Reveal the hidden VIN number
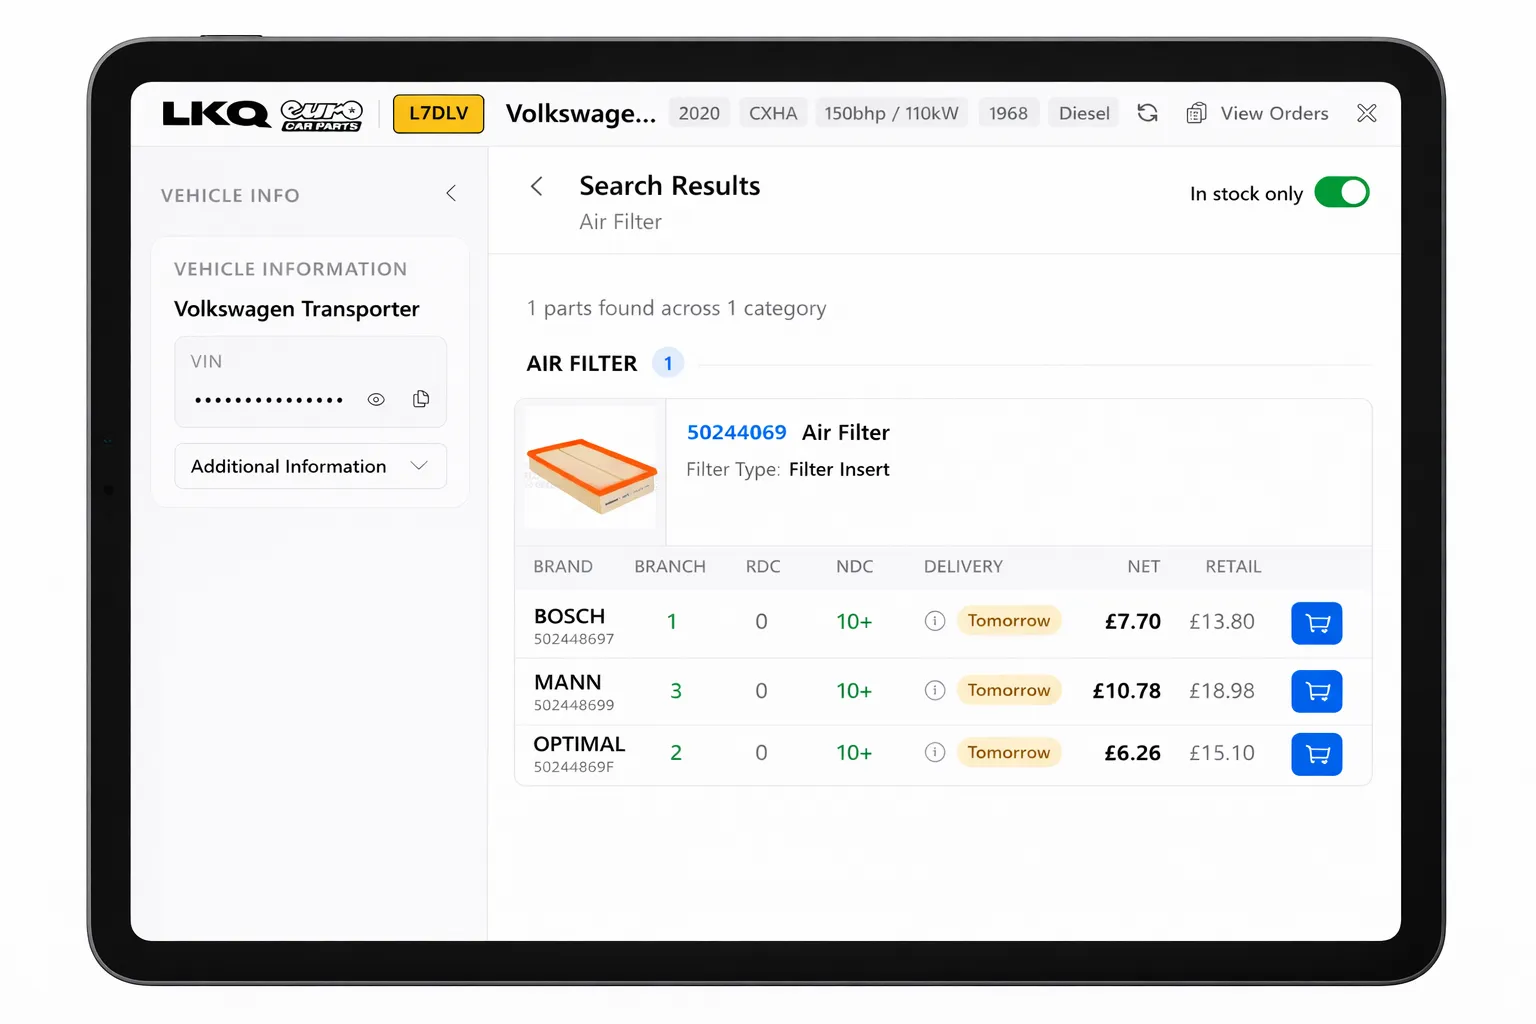The image size is (1536, 1024). pos(376,398)
